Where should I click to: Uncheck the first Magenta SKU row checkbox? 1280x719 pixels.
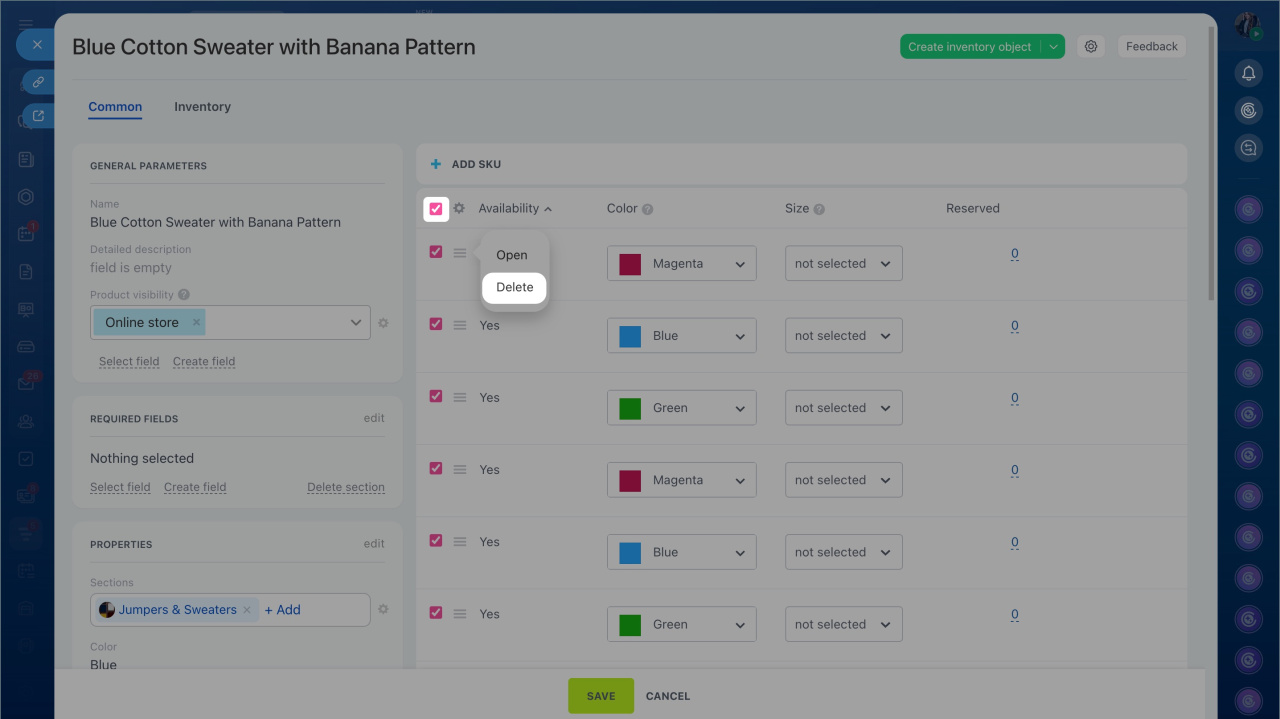(x=436, y=252)
